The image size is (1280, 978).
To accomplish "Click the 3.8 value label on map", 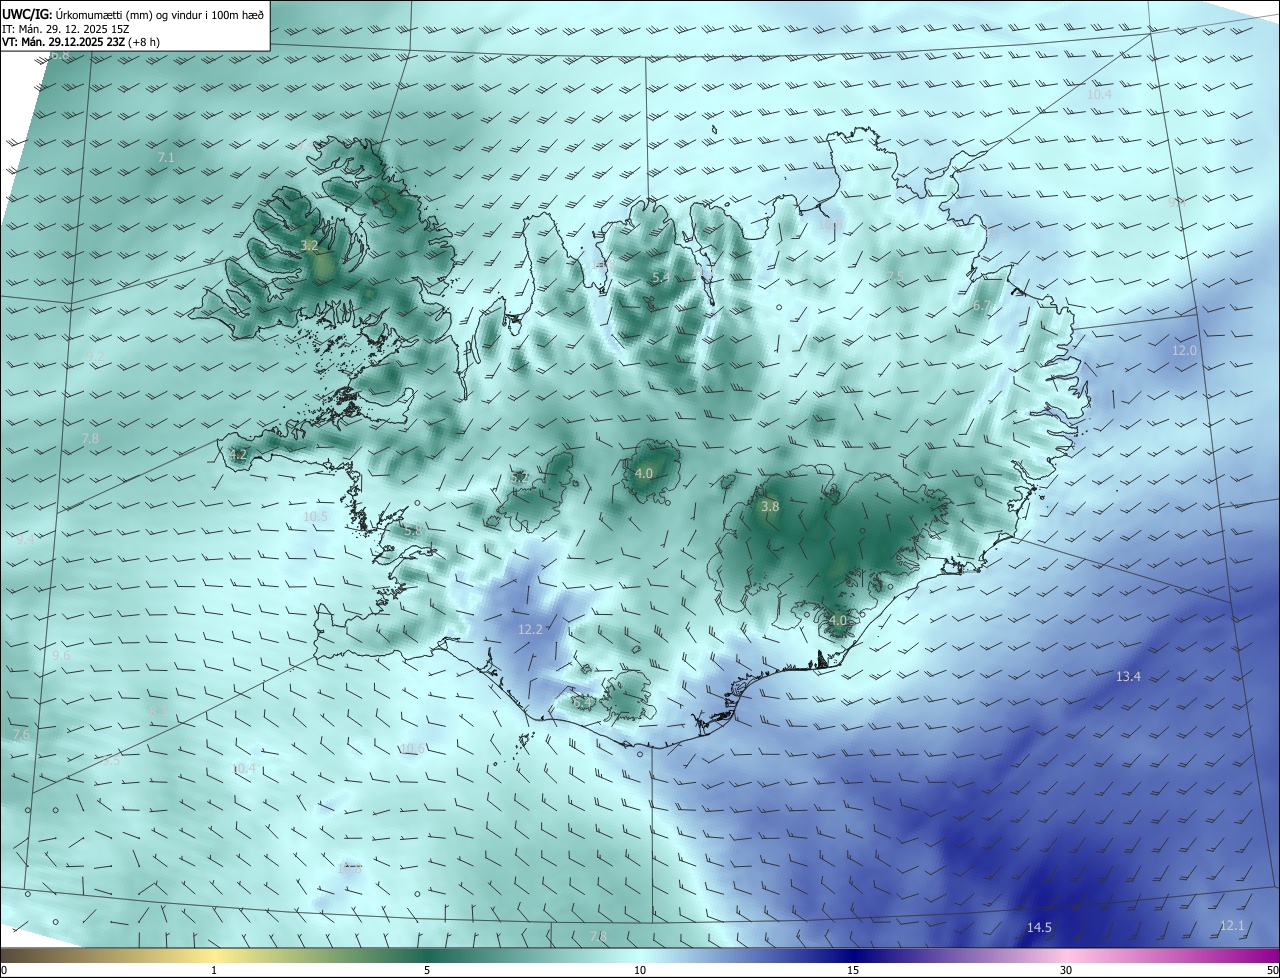I will [770, 507].
